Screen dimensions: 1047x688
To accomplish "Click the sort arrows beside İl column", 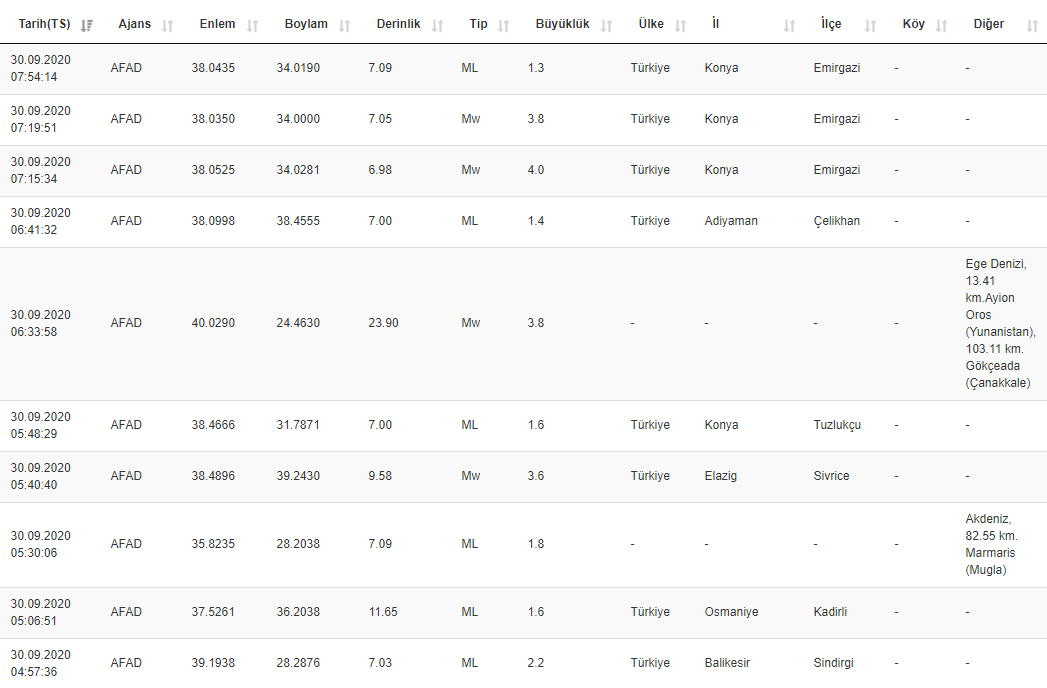I will point(789,25).
